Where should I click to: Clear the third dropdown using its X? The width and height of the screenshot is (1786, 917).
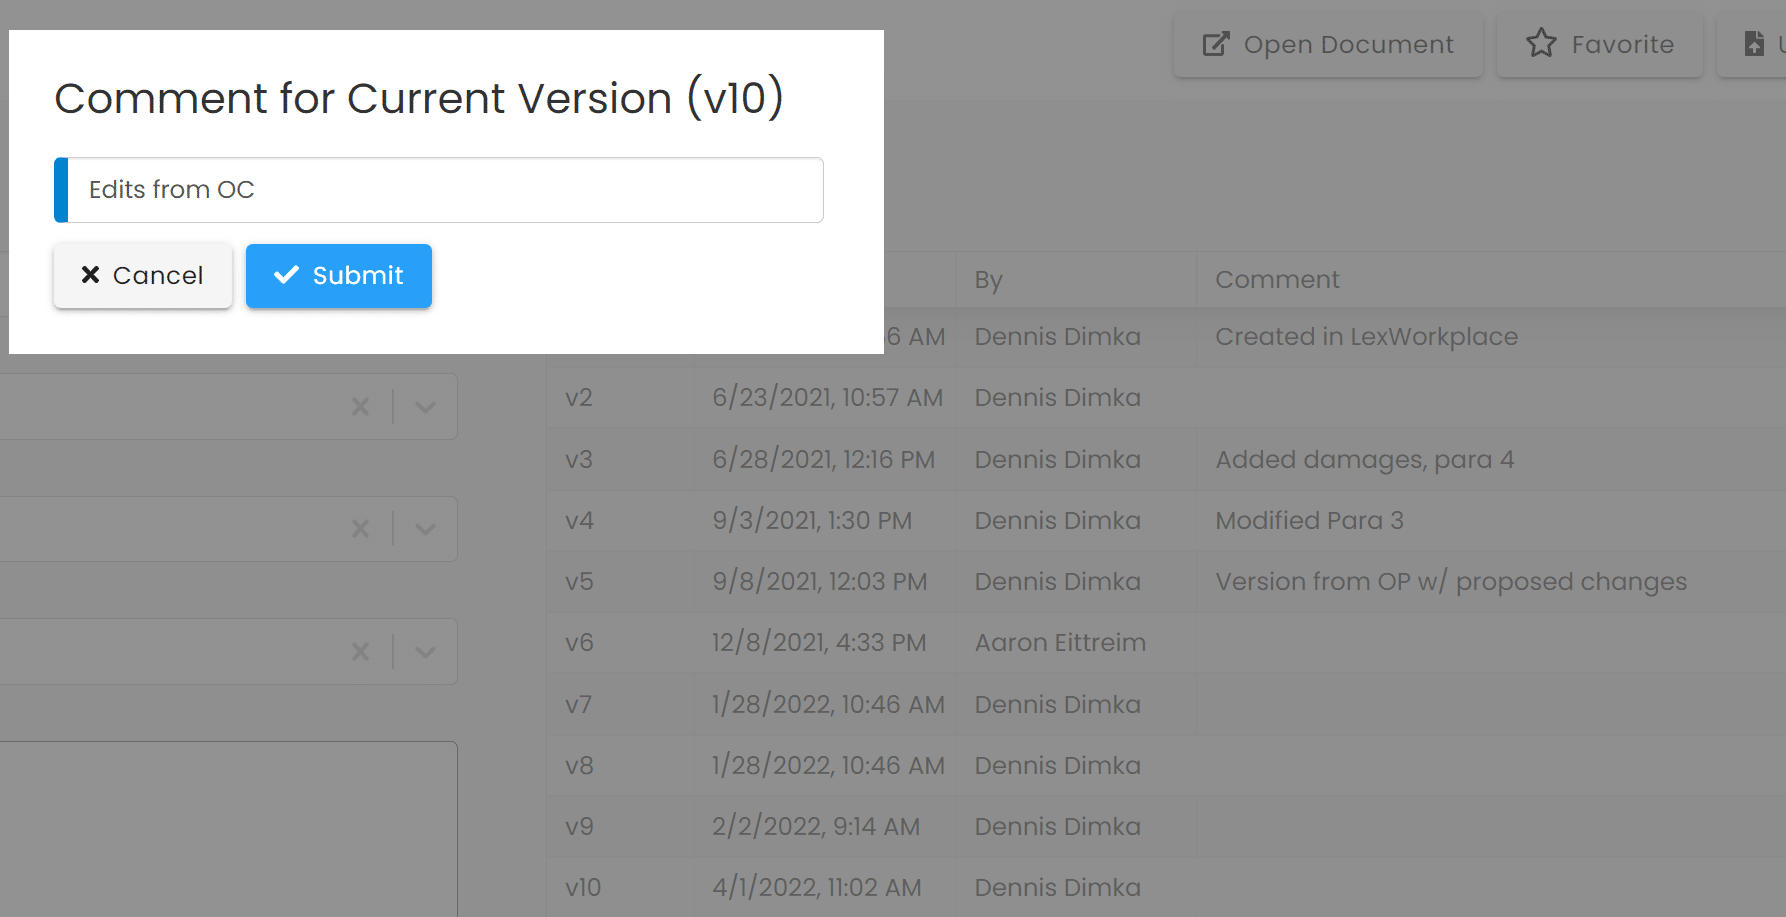point(361,652)
